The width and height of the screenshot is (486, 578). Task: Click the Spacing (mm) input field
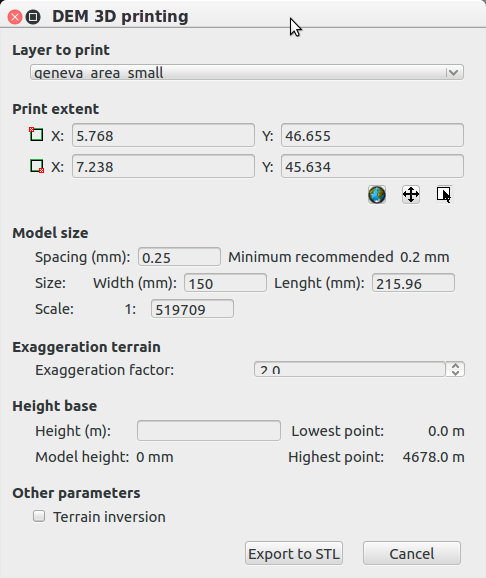point(180,257)
